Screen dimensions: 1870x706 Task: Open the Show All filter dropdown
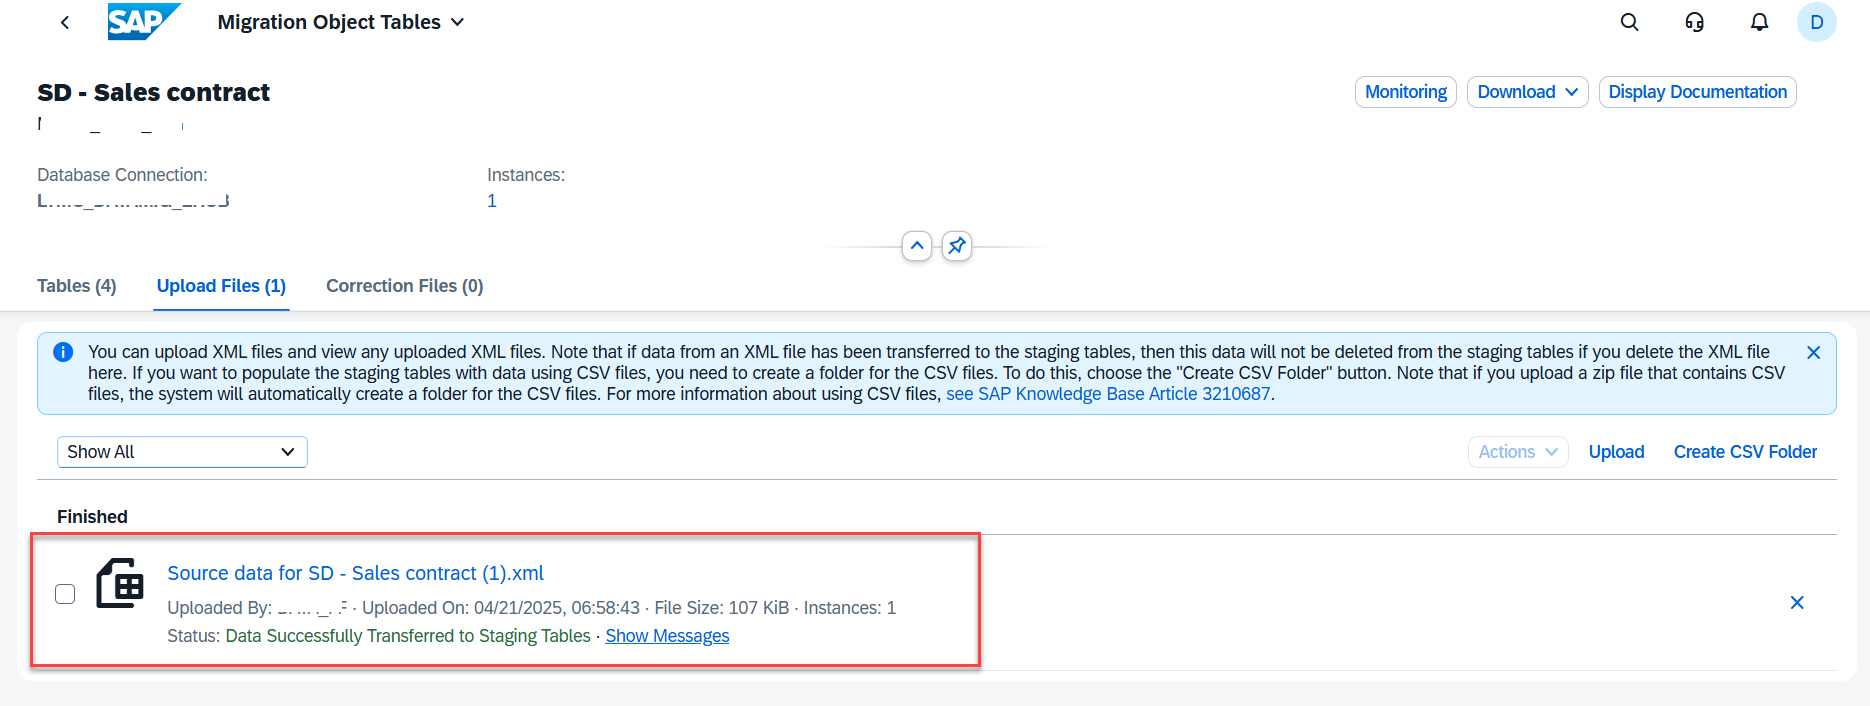tap(182, 452)
